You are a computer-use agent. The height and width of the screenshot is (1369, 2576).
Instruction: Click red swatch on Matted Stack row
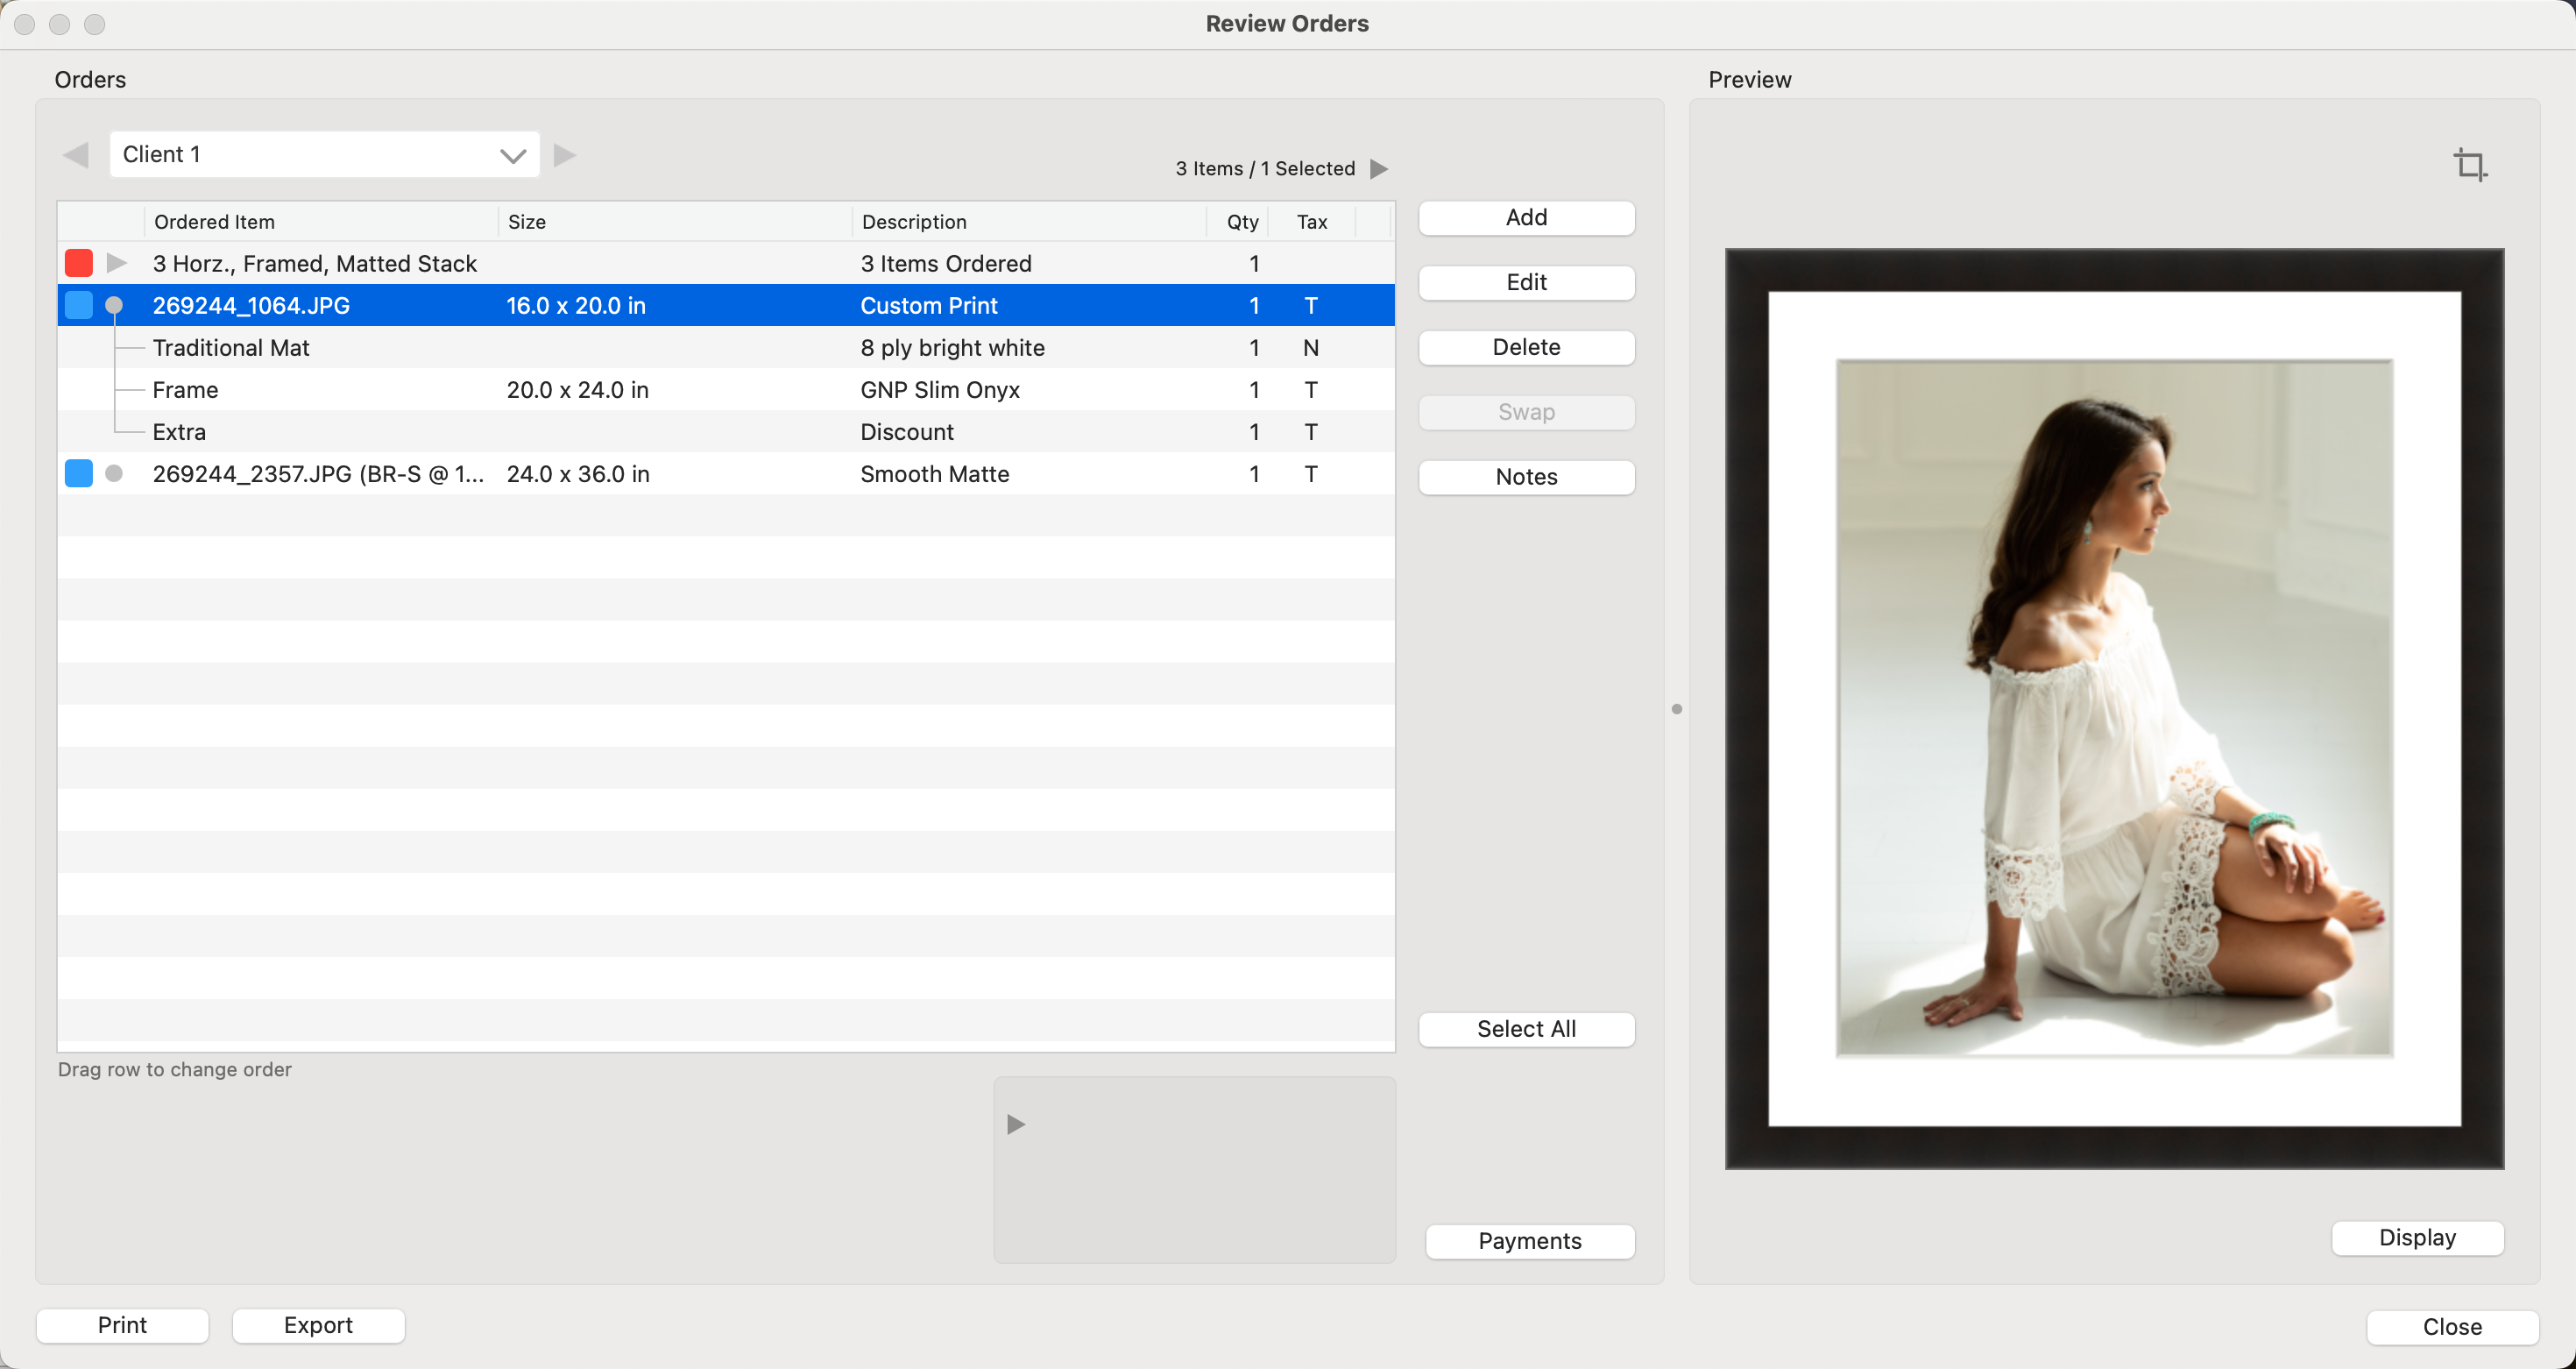click(79, 263)
